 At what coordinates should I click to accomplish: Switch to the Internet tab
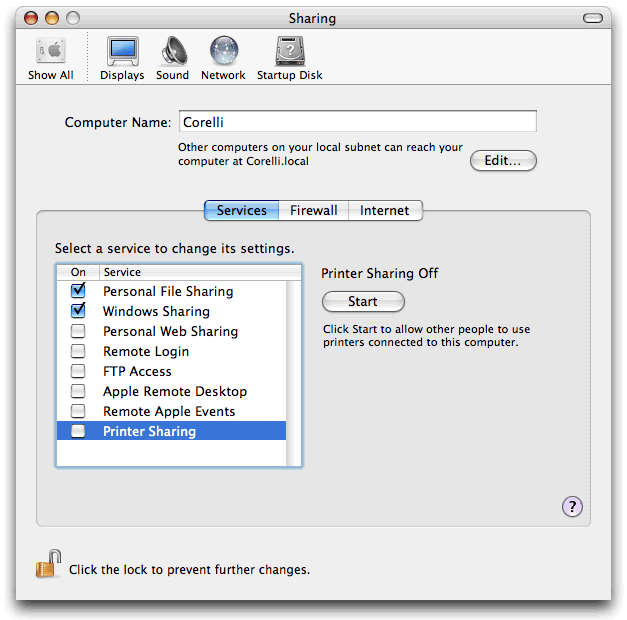[x=385, y=211]
